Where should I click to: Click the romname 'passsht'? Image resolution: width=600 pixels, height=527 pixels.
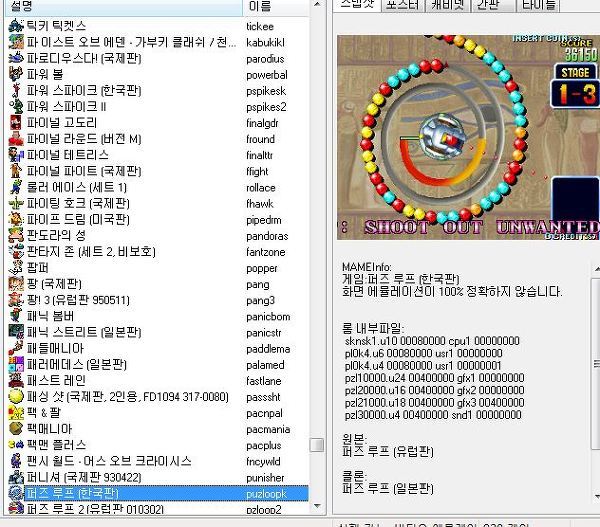point(263,397)
